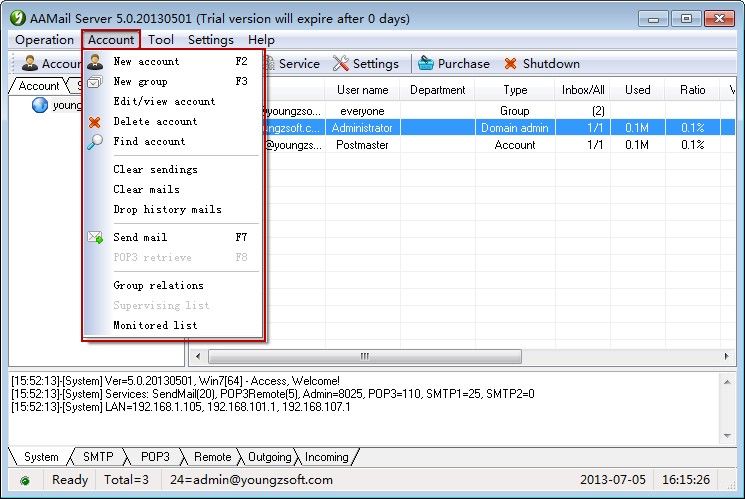Click the log panel scroll down arrow
Screen dimensions: 745x499
click(727, 436)
